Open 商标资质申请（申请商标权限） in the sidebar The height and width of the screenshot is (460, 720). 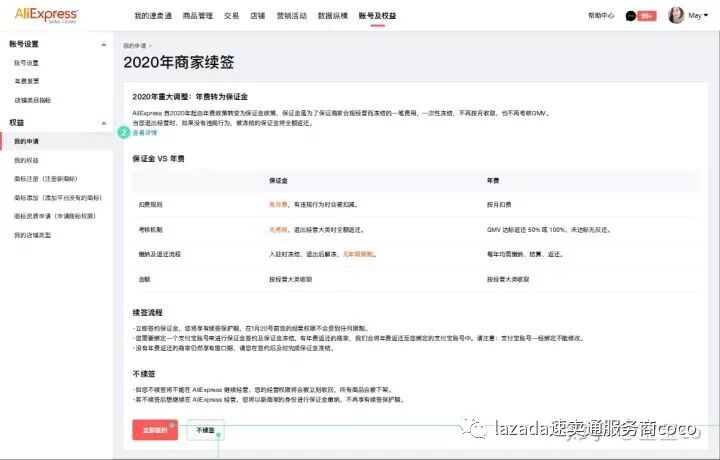55,216
